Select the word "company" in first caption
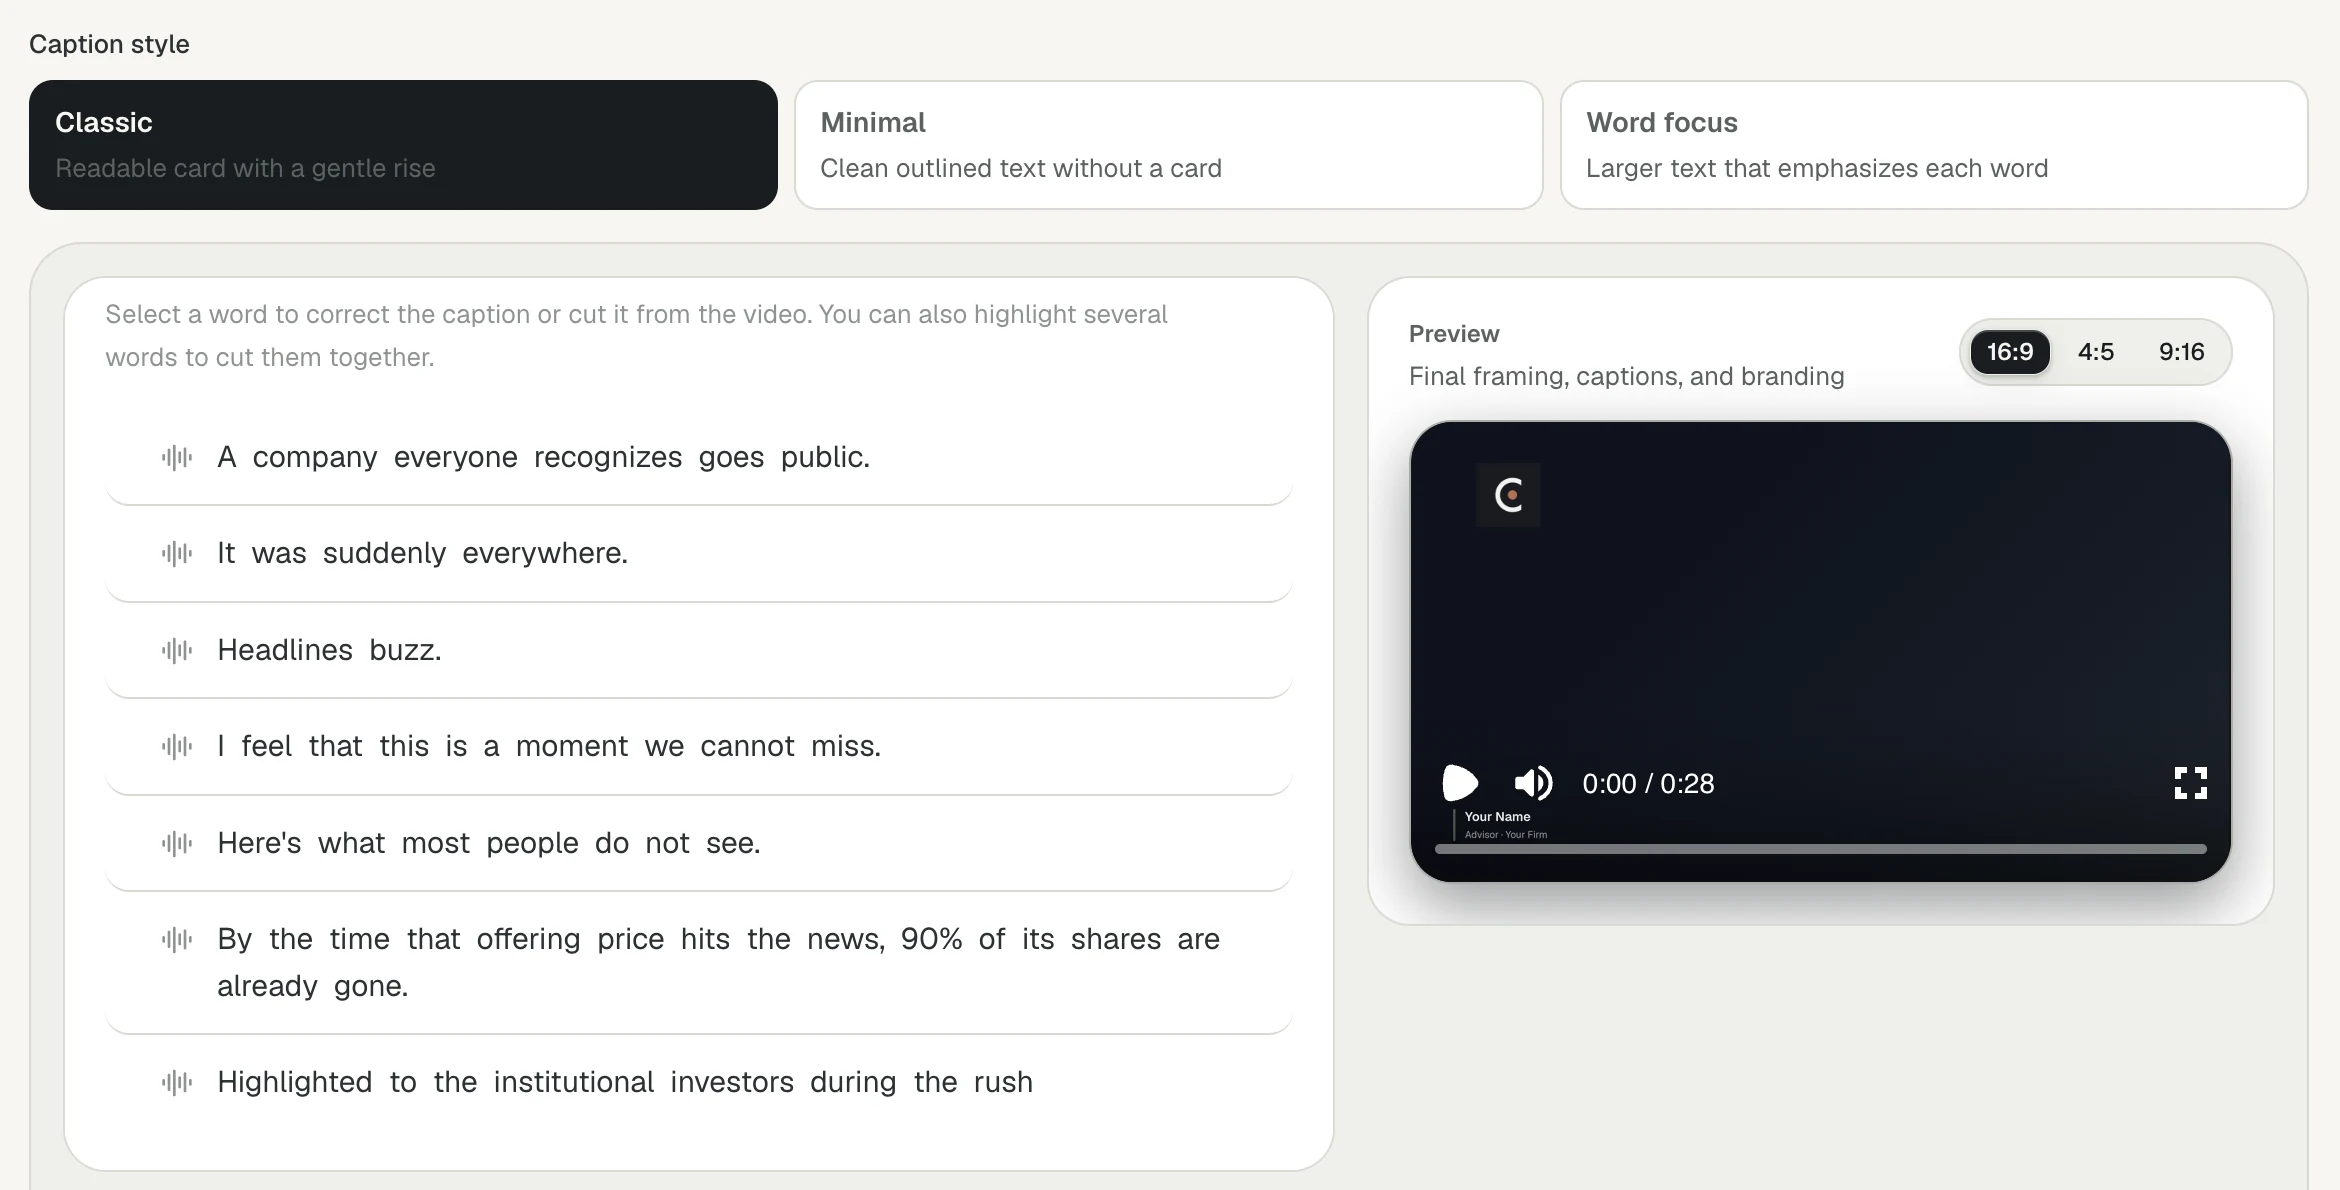This screenshot has height=1190, width=2340. (x=315, y=457)
